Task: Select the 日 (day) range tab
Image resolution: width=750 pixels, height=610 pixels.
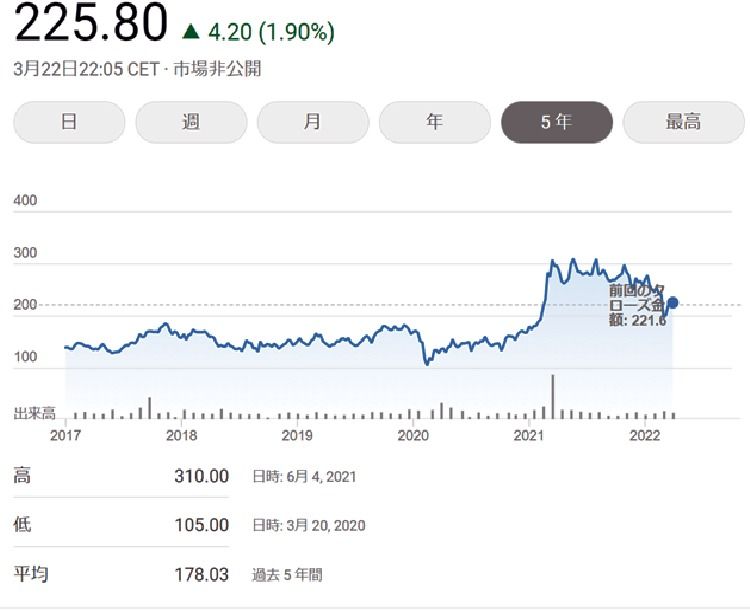Action: (x=69, y=122)
